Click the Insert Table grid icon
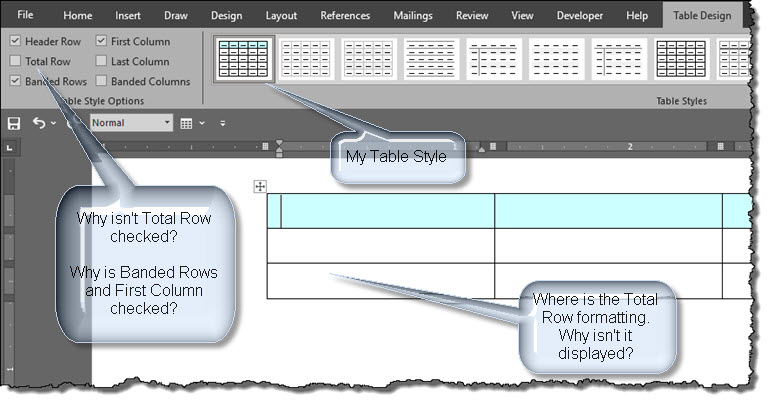The width and height of the screenshot is (768, 401). [186, 123]
